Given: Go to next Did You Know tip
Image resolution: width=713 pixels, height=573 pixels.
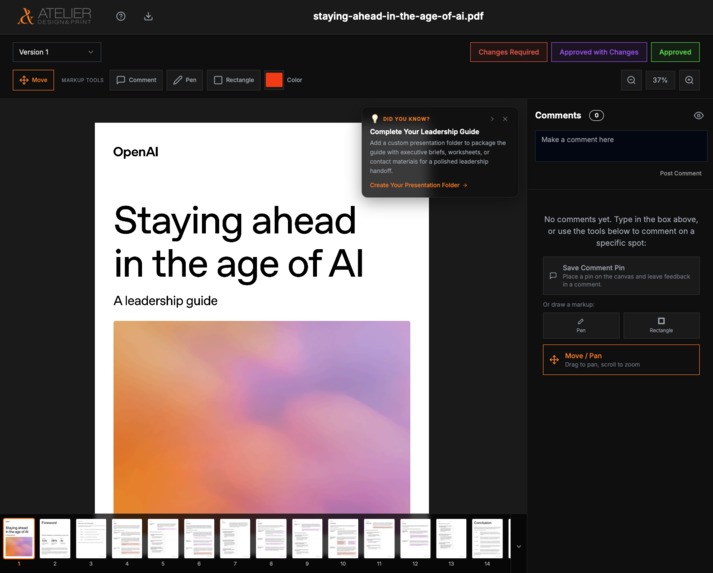Looking at the screenshot, I should coord(492,119).
